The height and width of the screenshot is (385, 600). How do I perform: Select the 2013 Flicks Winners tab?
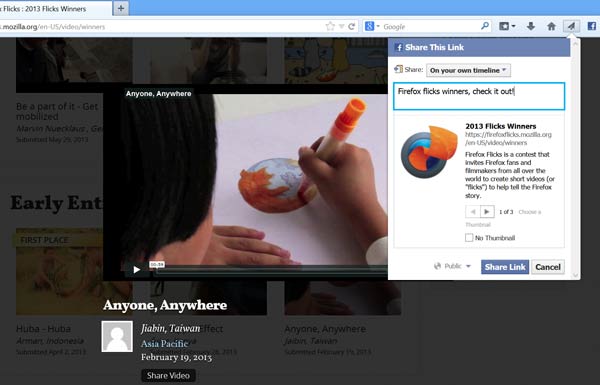(x=55, y=8)
